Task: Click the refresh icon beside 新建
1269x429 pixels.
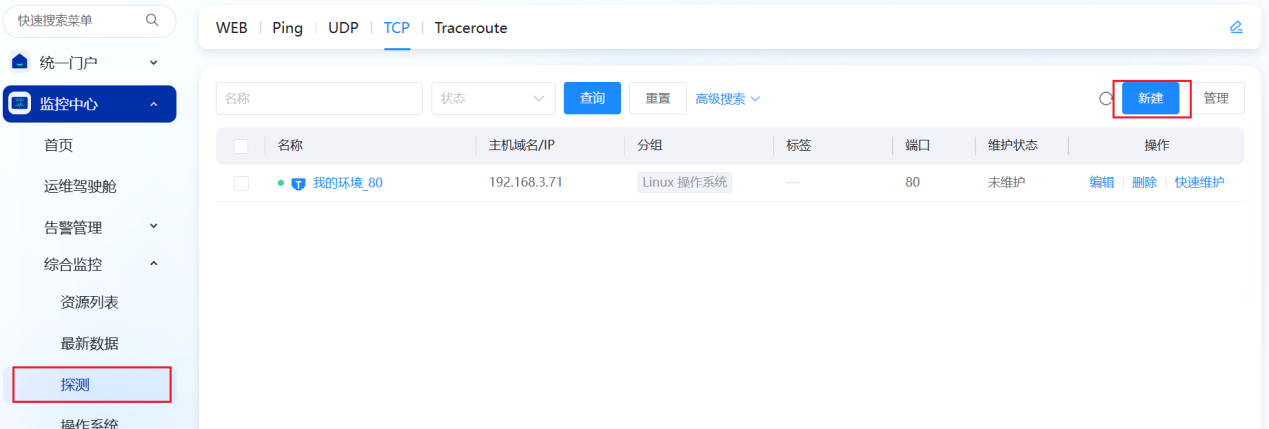Action: click(x=1106, y=99)
